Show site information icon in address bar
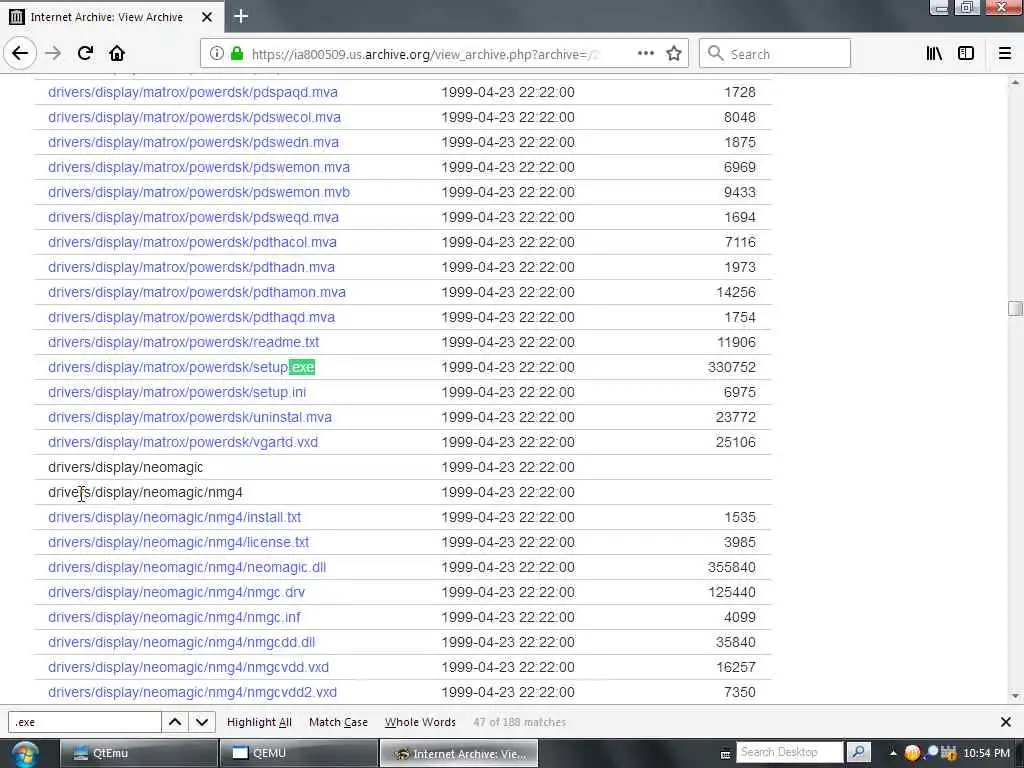This screenshot has width=1024, height=768. coord(216,54)
